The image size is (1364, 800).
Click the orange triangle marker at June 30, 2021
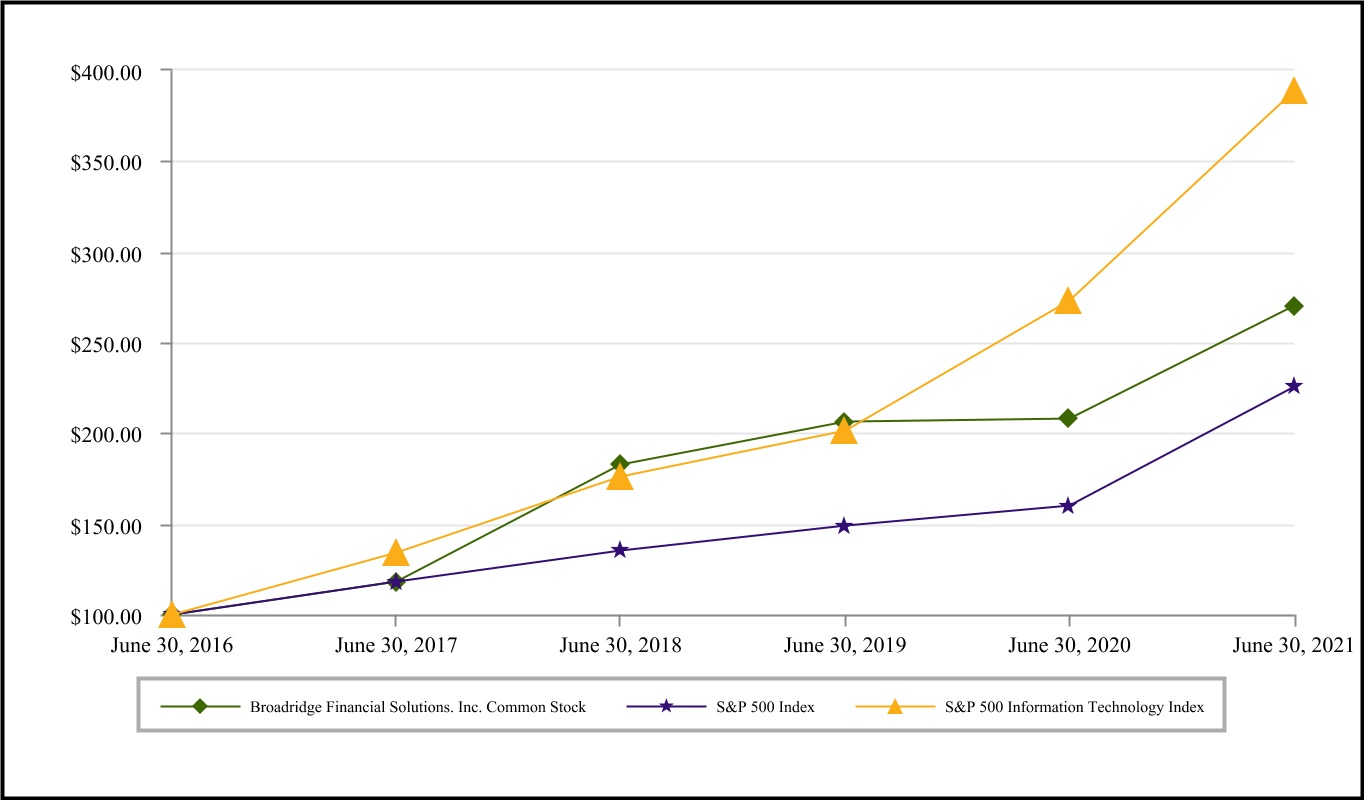pos(1293,92)
